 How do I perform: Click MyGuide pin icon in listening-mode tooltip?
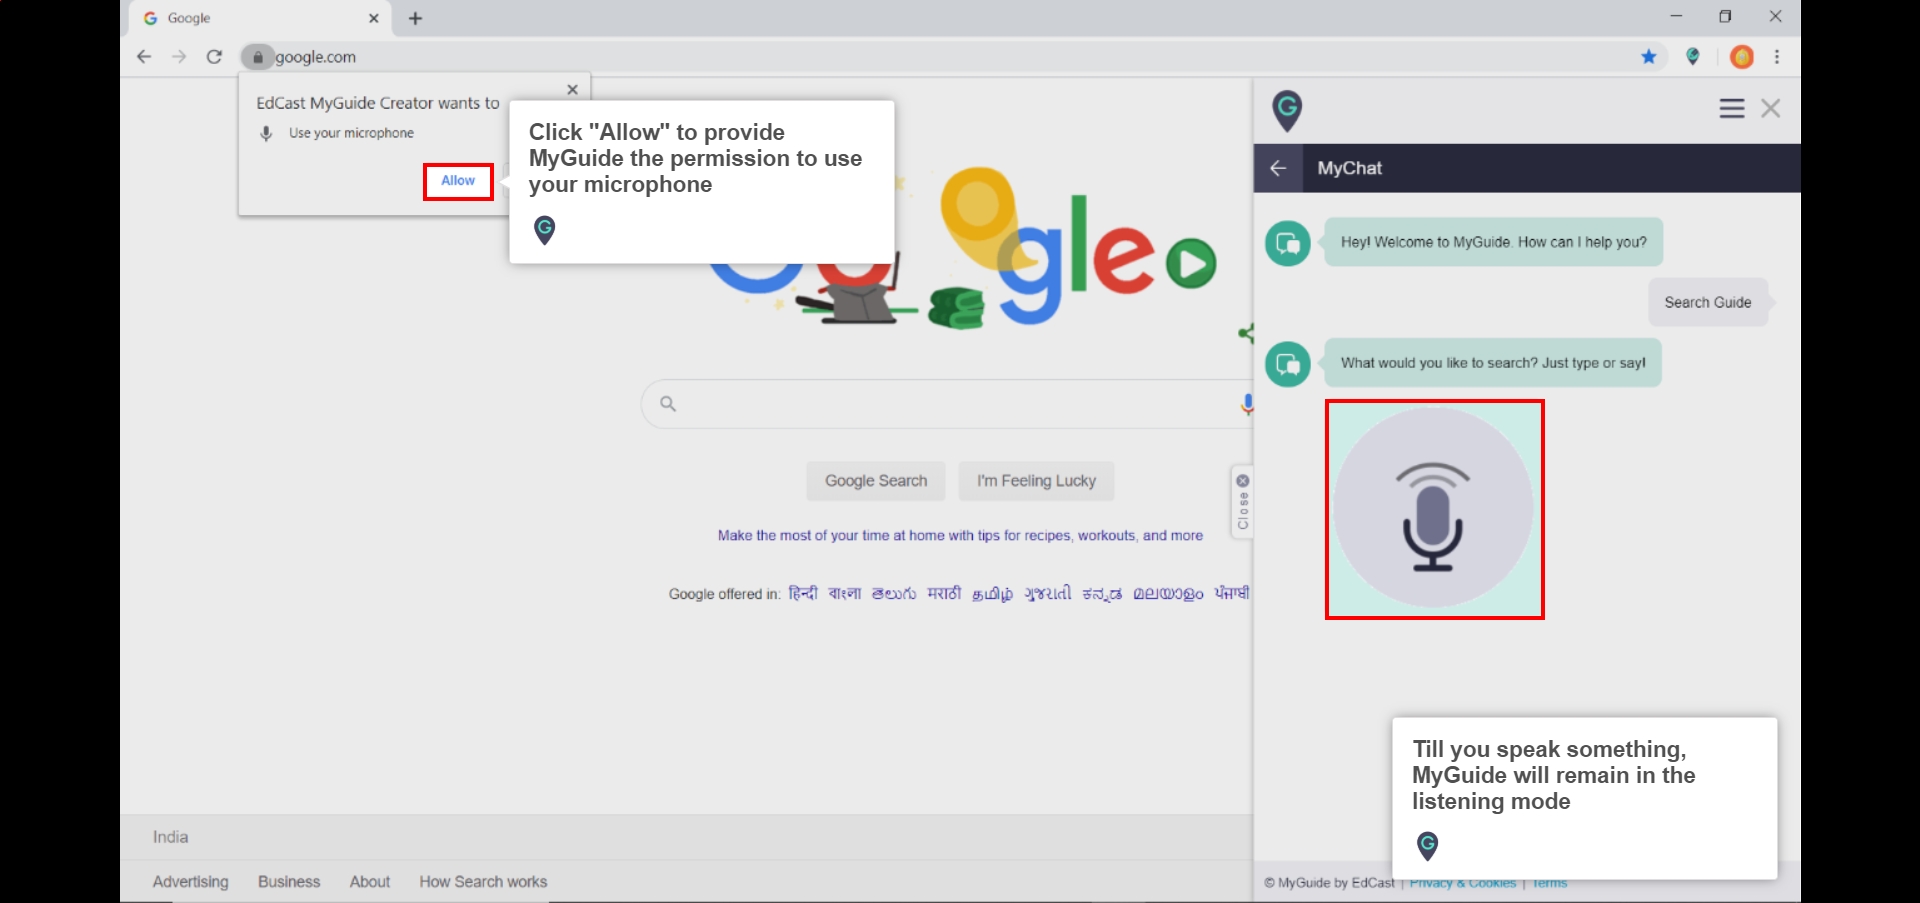tap(1428, 846)
